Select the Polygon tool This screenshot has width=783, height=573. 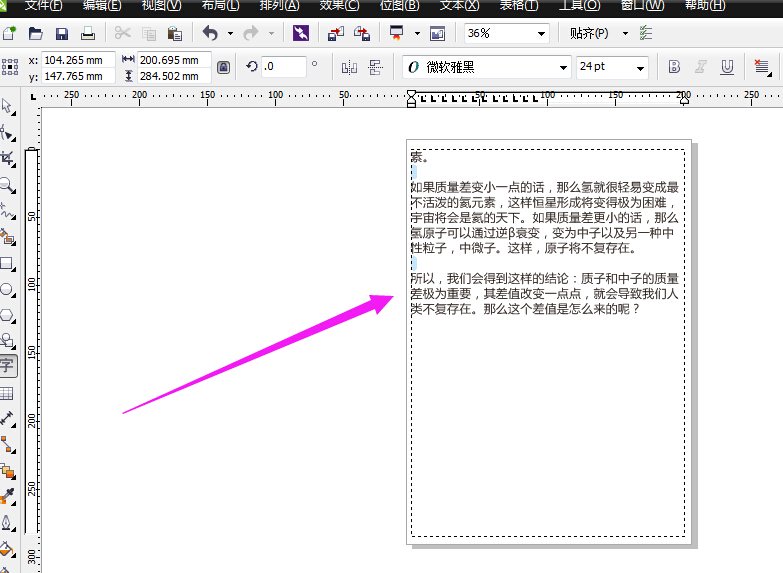tap(6, 316)
